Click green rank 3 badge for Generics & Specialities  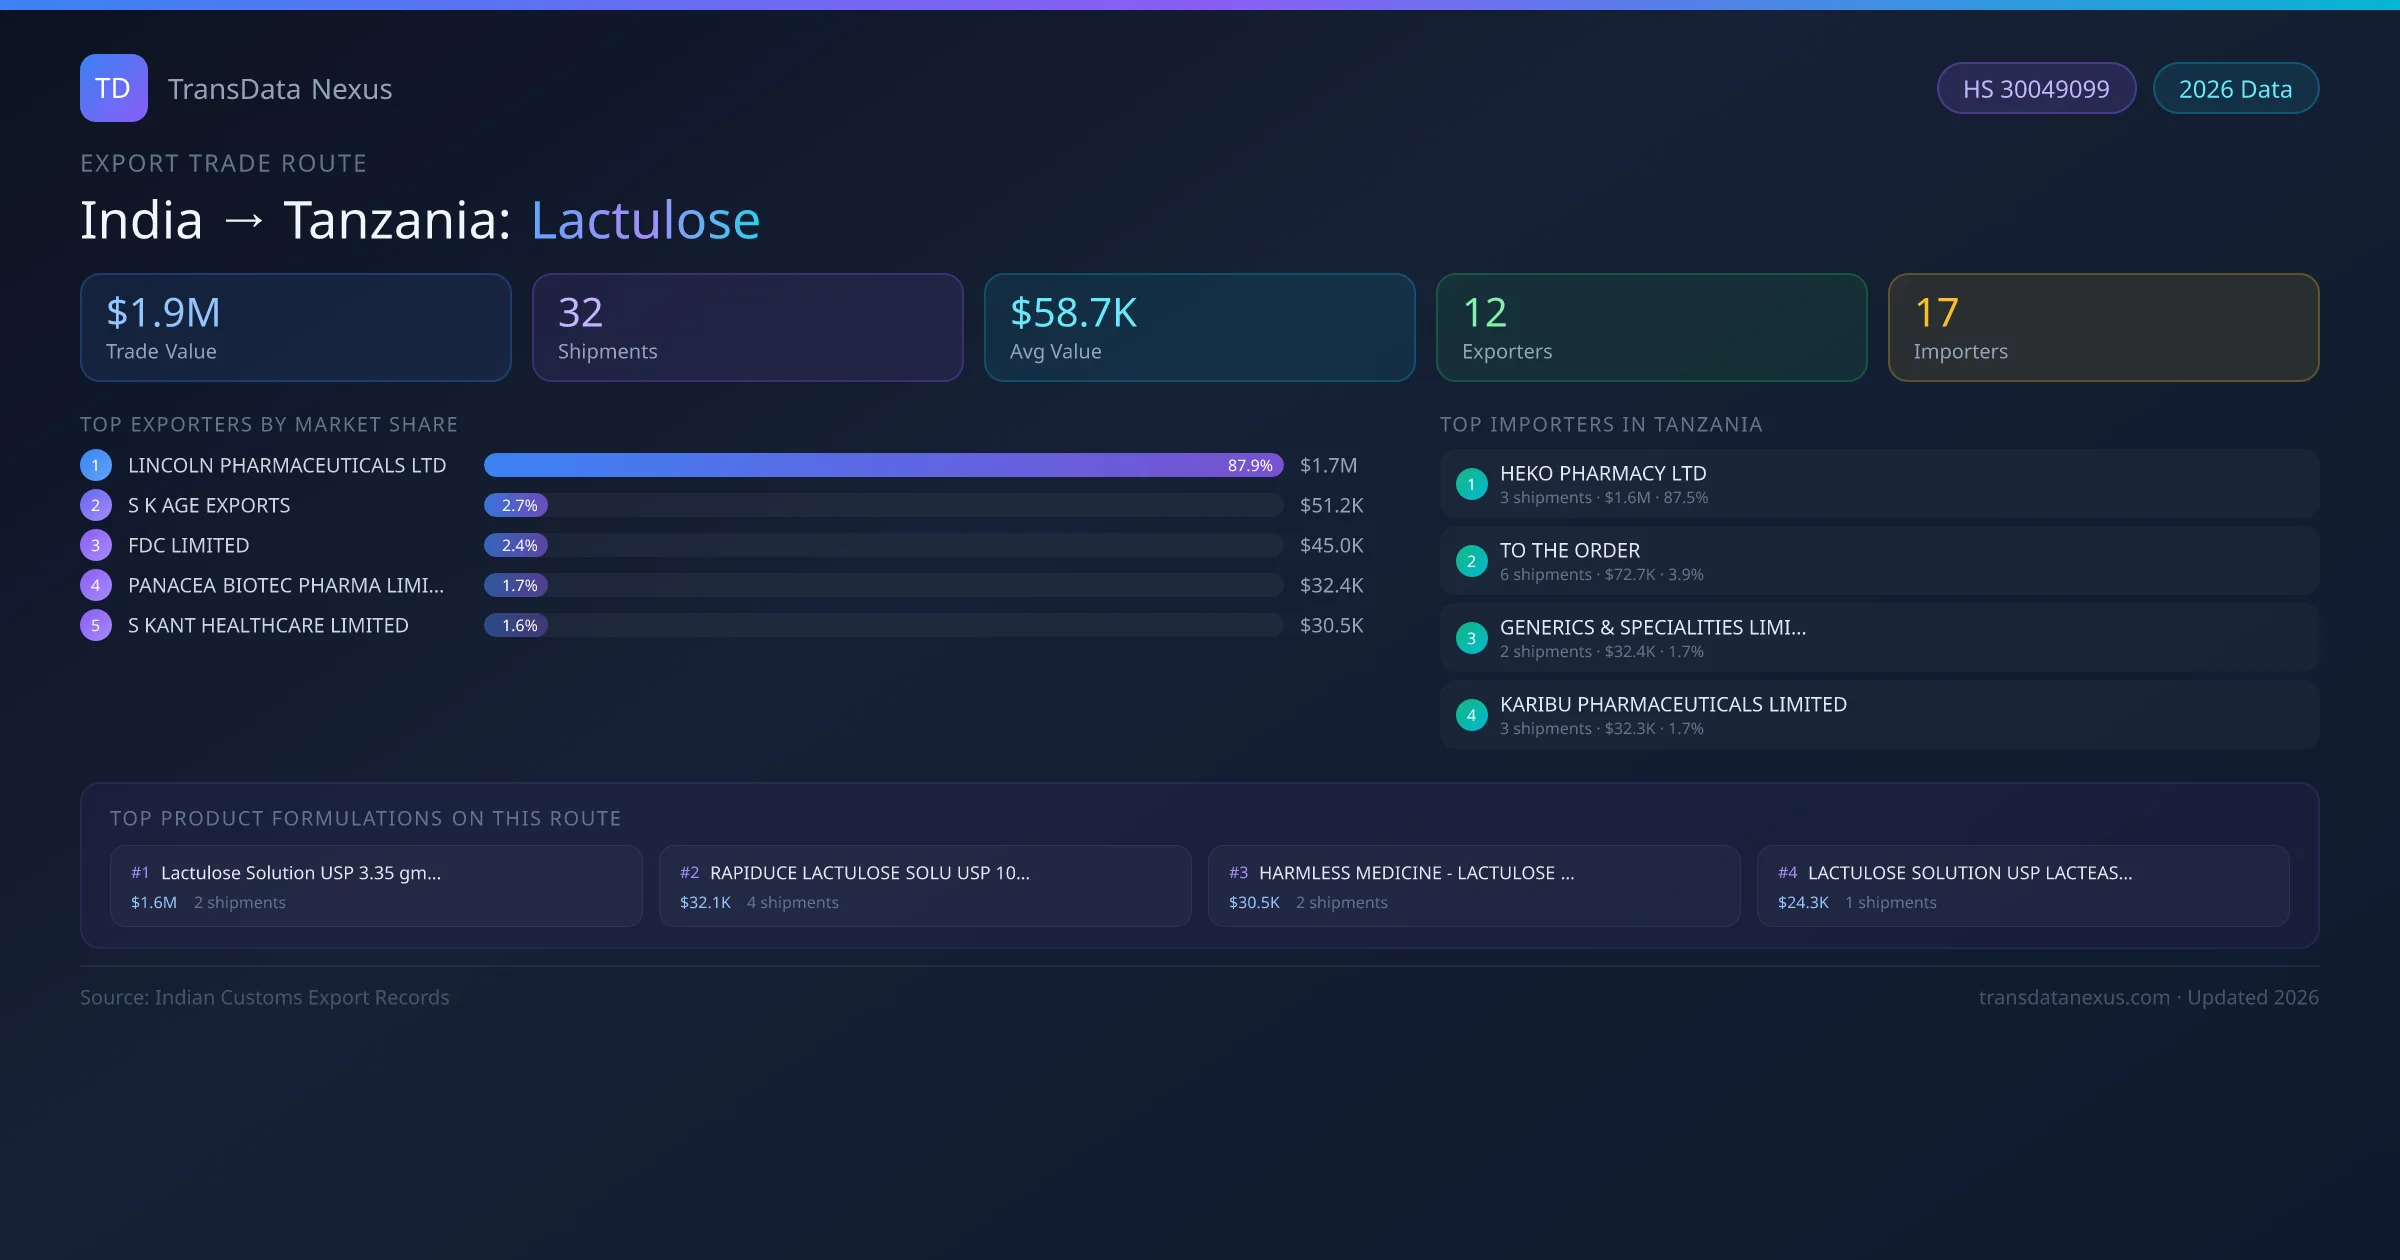(1471, 638)
